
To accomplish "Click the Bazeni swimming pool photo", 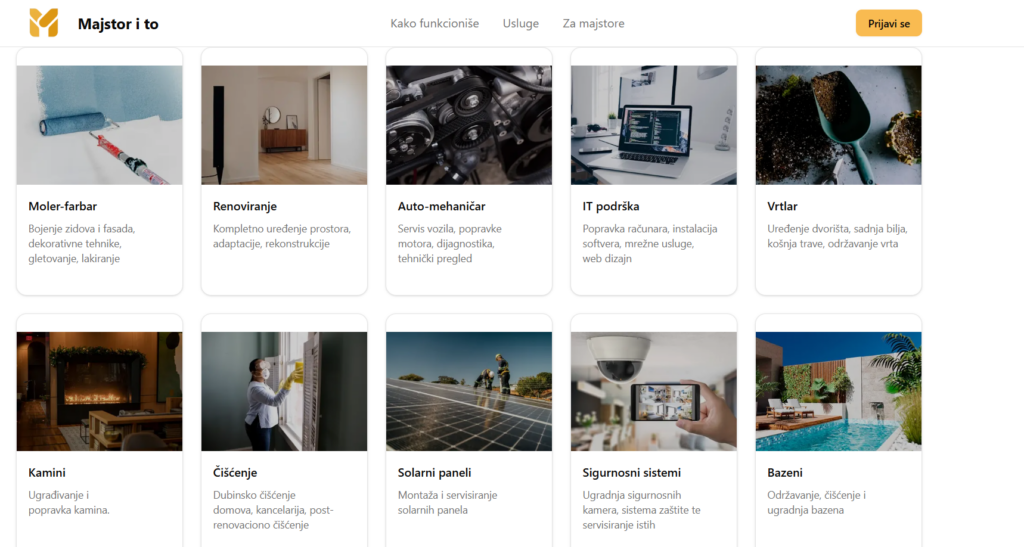I will click(838, 391).
